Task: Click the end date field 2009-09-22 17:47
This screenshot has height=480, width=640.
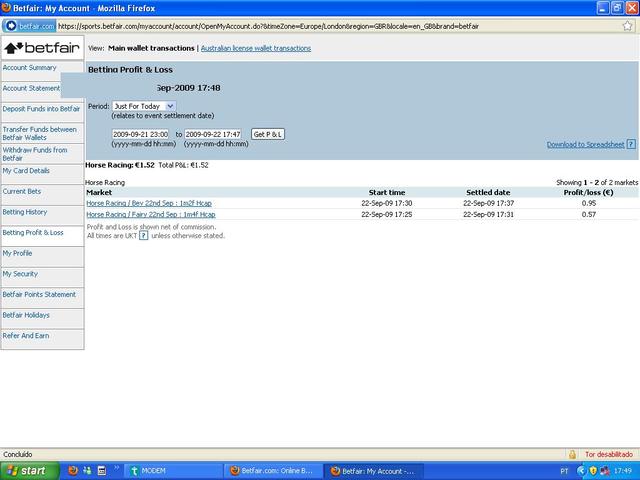Action: (213, 134)
